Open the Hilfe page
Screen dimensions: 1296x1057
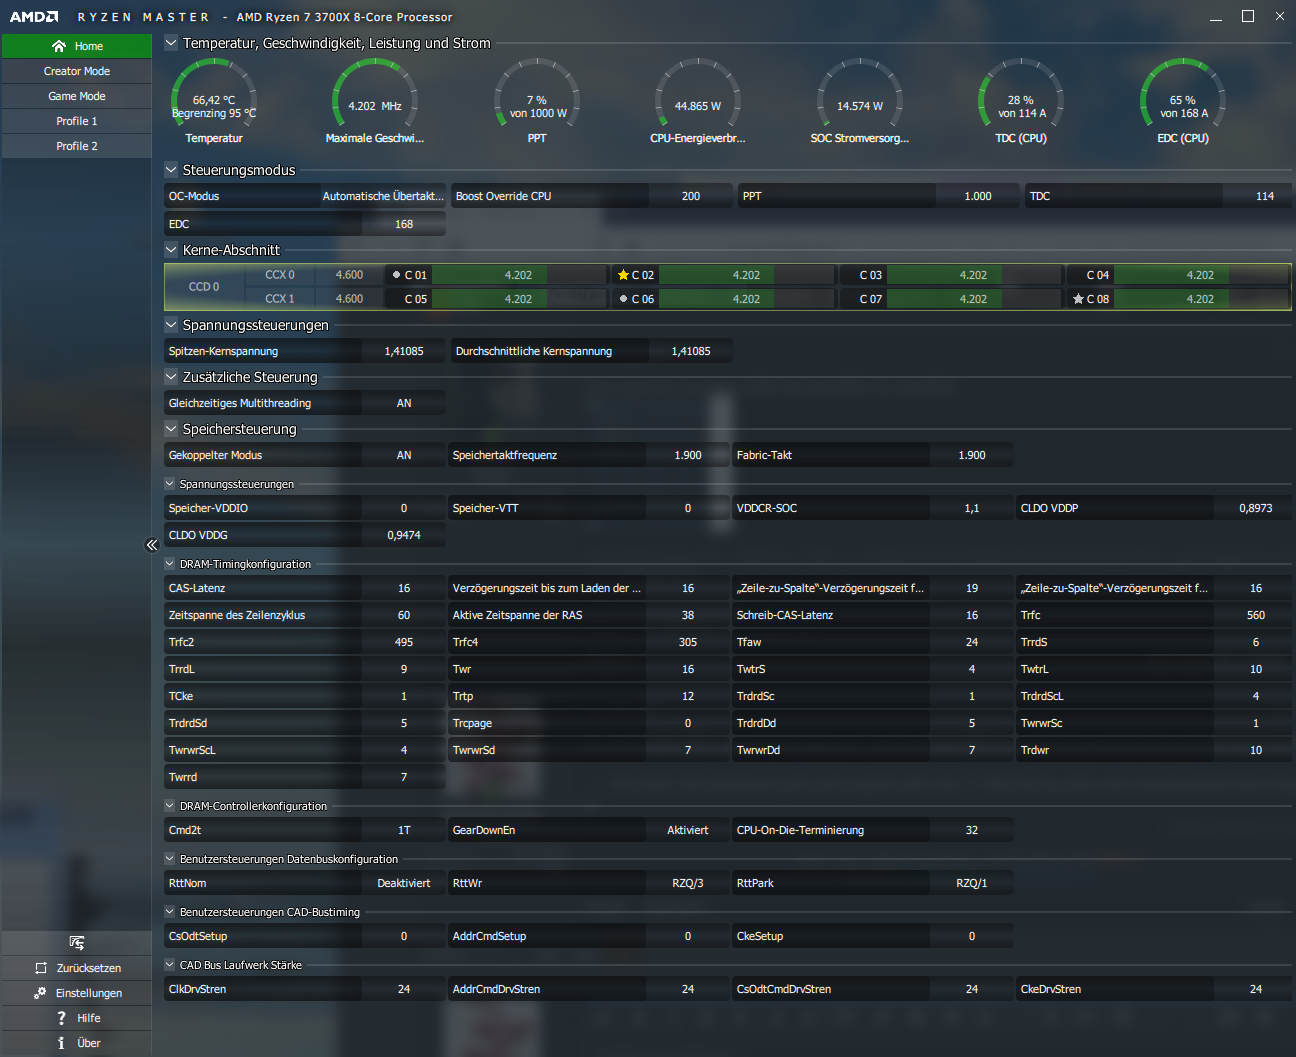pos(77,1018)
